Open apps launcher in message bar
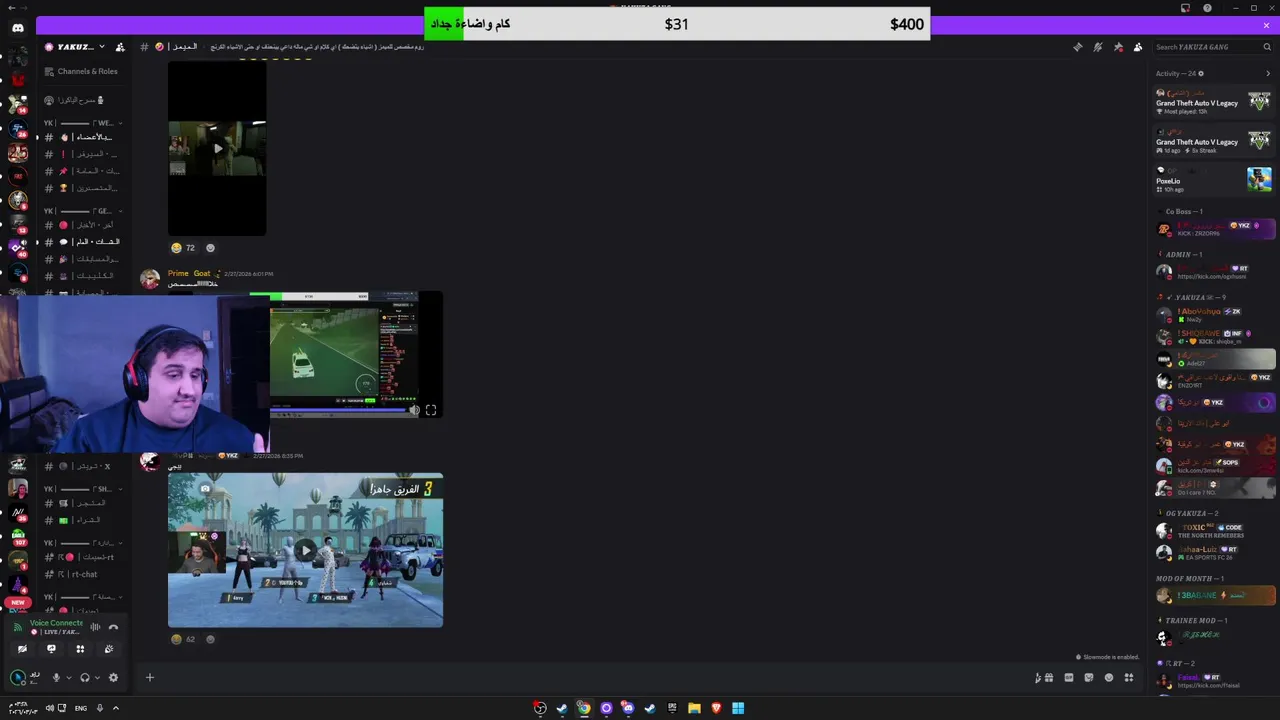1280x720 pixels. (x=1129, y=677)
